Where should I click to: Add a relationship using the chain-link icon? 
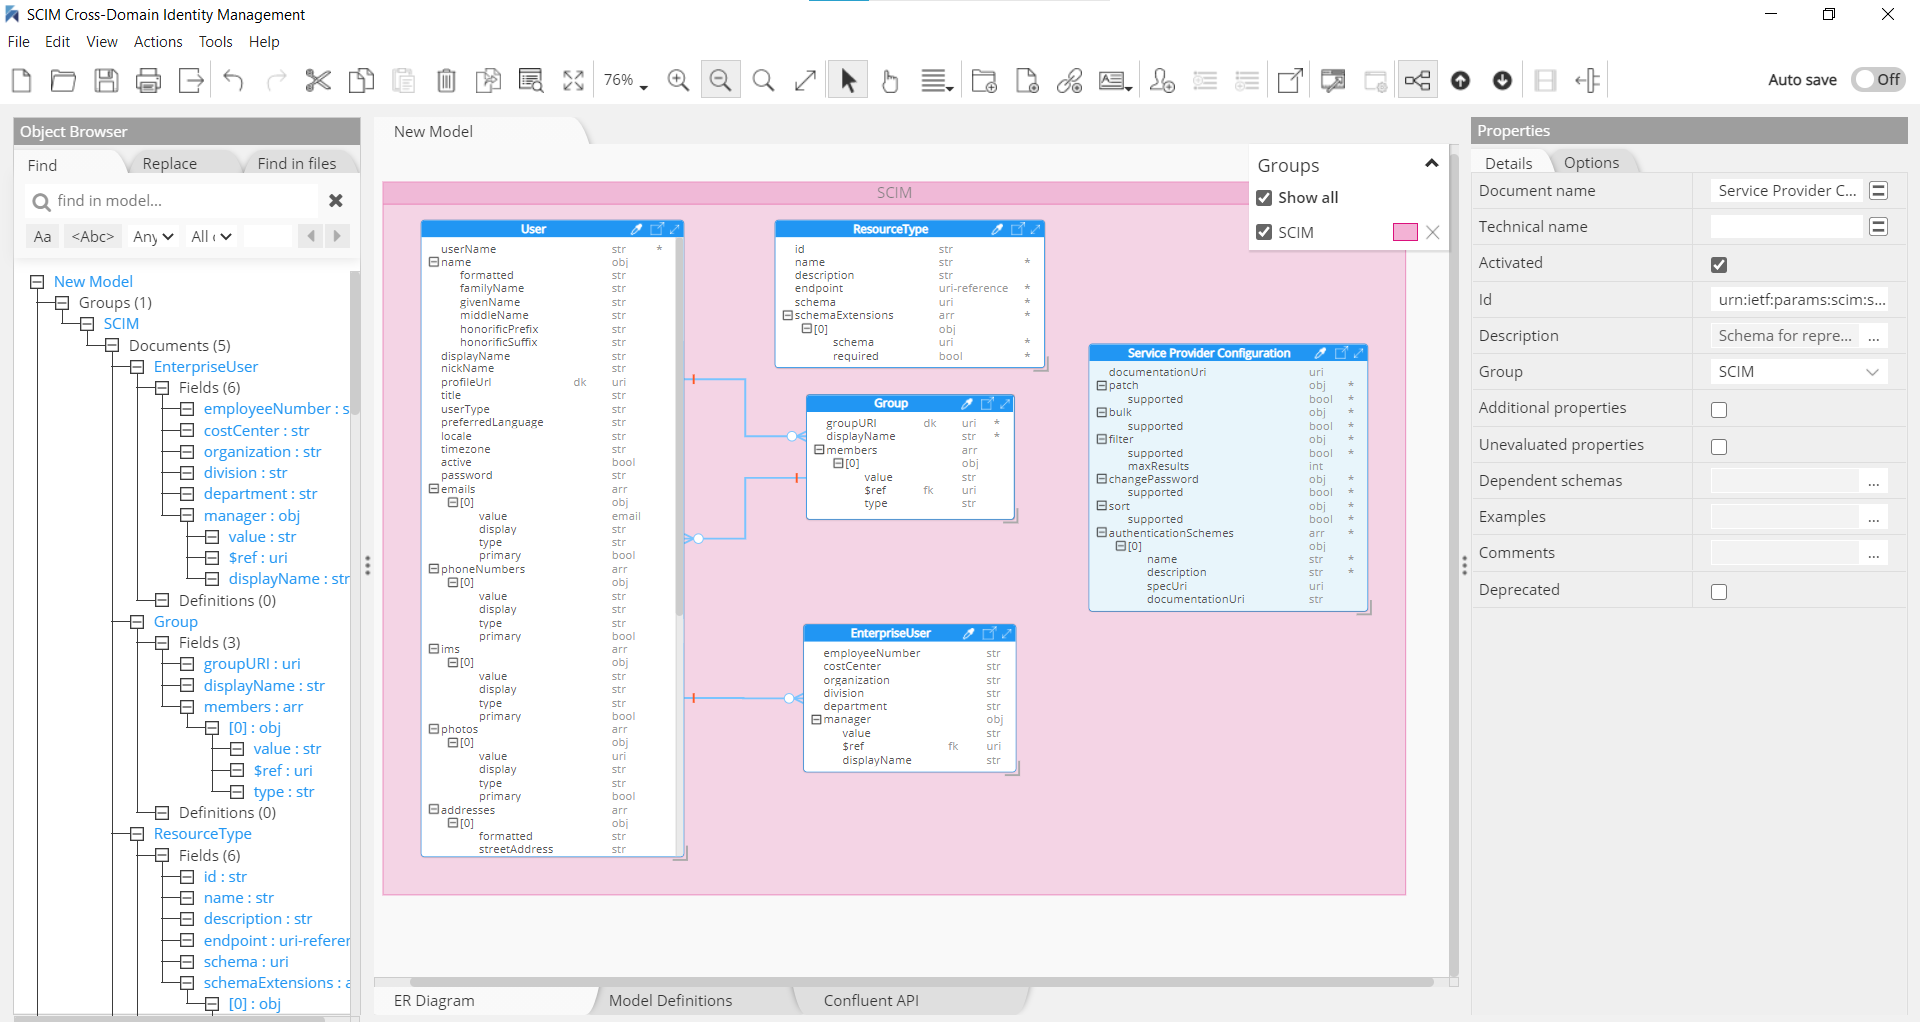point(1070,80)
